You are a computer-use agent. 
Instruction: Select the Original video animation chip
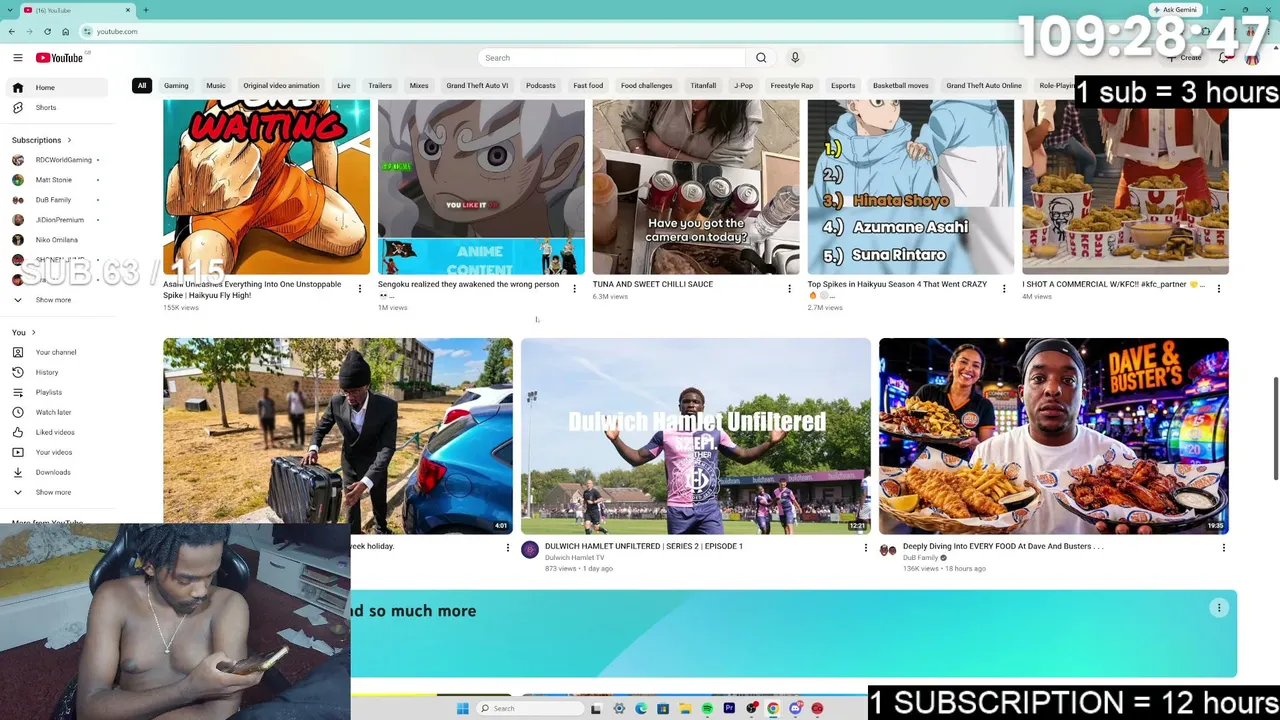pyautogui.click(x=281, y=86)
